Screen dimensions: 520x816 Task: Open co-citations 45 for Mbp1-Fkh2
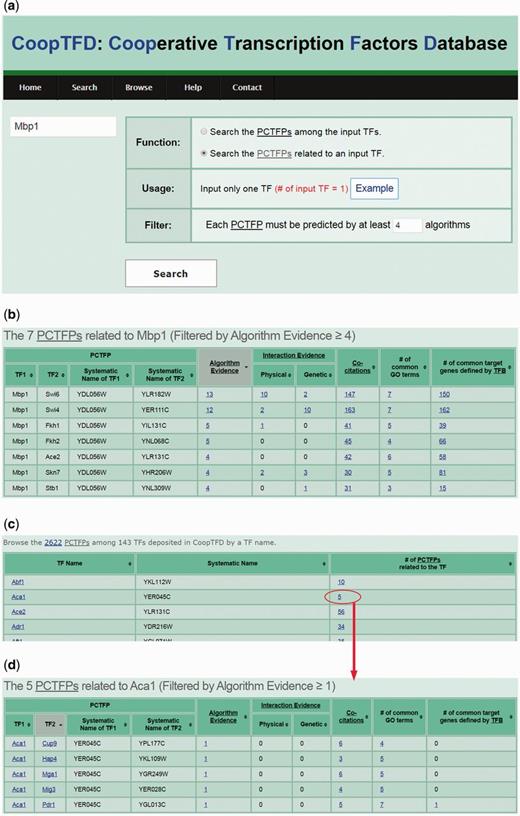(x=348, y=441)
